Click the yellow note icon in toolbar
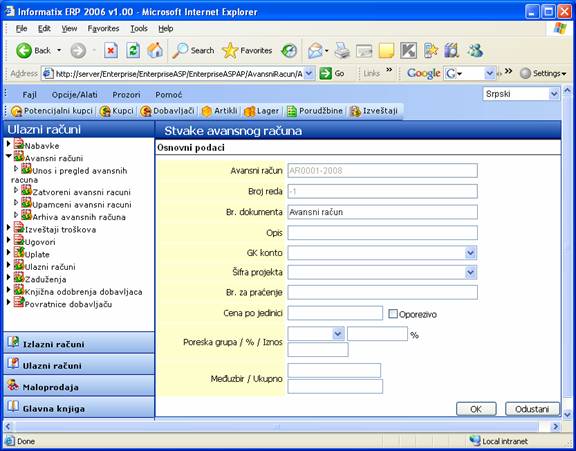576x451 pixels. 386,51
